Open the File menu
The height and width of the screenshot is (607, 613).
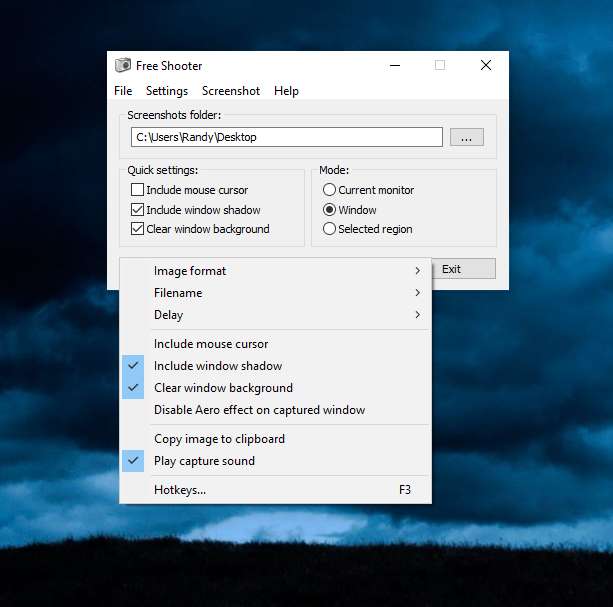pos(123,91)
